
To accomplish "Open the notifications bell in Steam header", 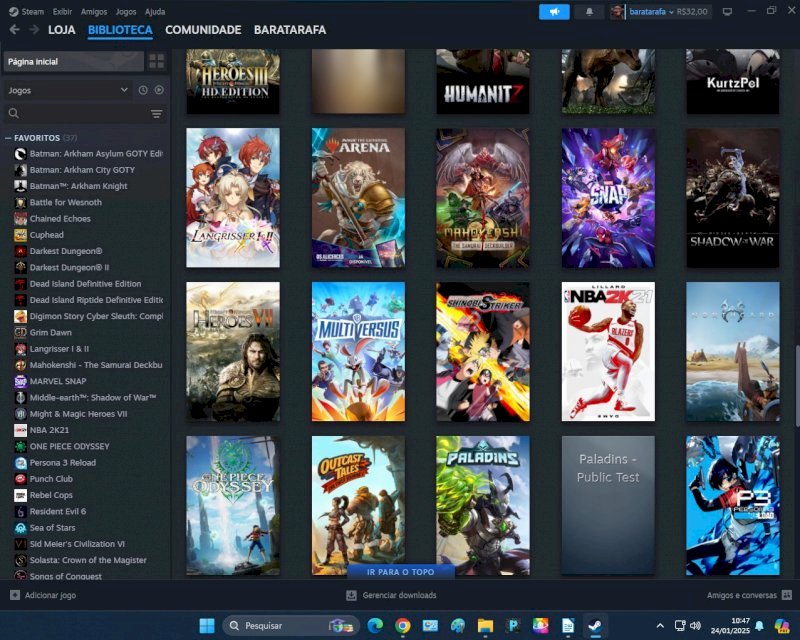I will pyautogui.click(x=589, y=11).
